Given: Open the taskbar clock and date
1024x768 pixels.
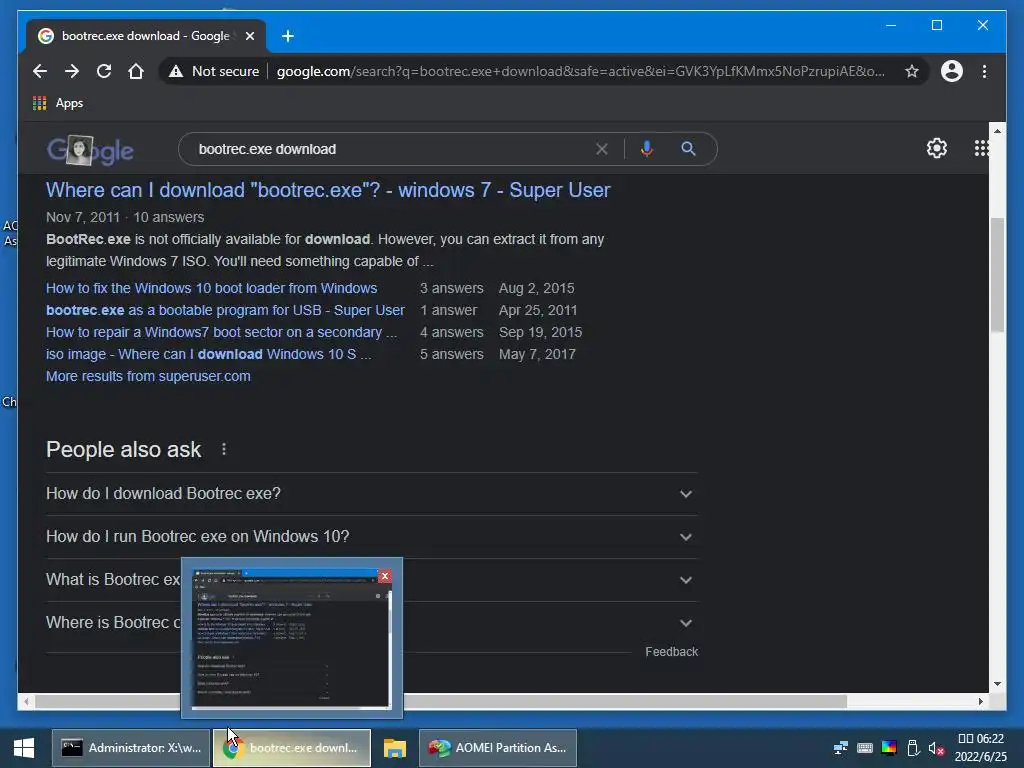Looking at the screenshot, I should [x=980, y=748].
